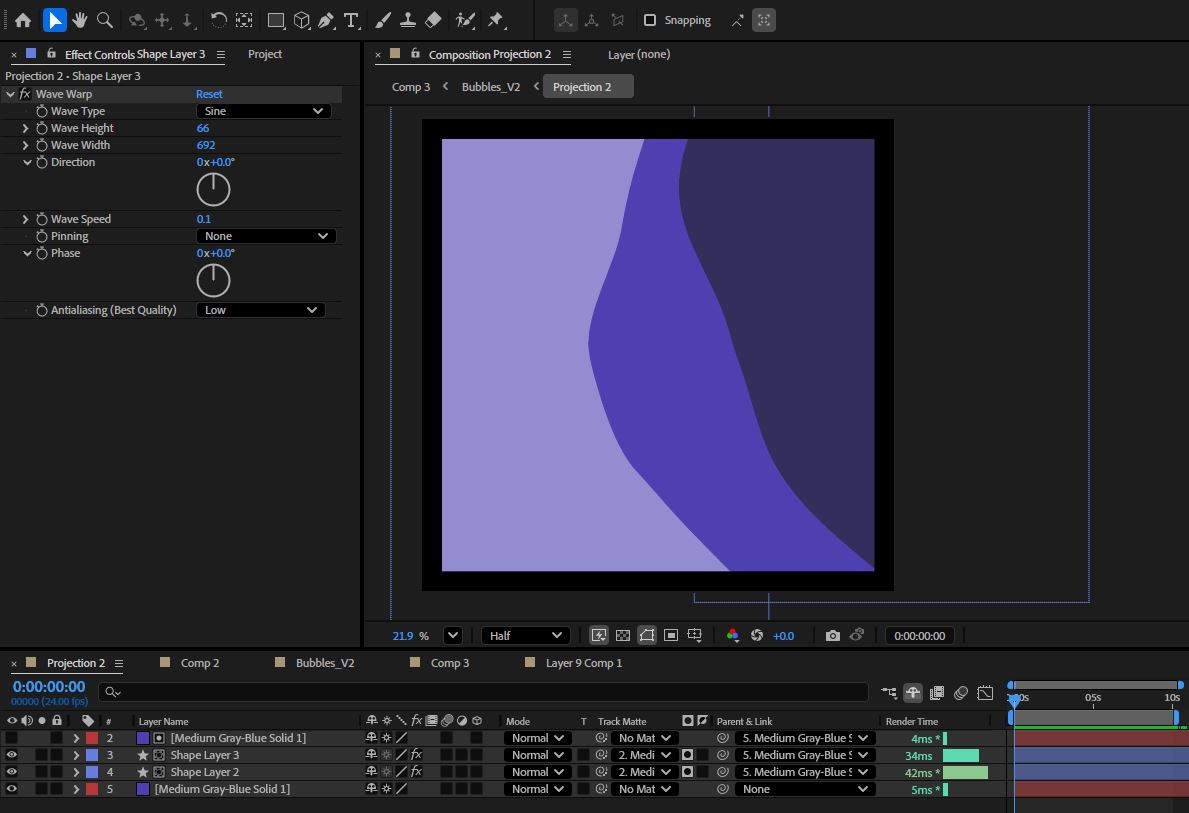Navigate to Comp 3 in breadcrumb

tap(410, 87)
